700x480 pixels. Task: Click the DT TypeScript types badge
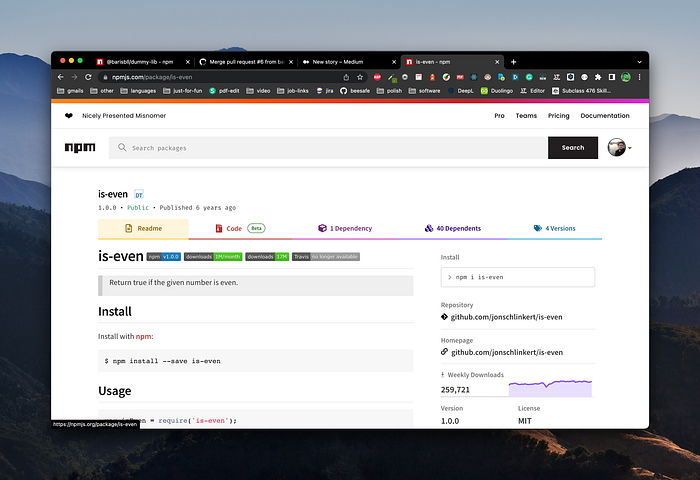(139, 195)
